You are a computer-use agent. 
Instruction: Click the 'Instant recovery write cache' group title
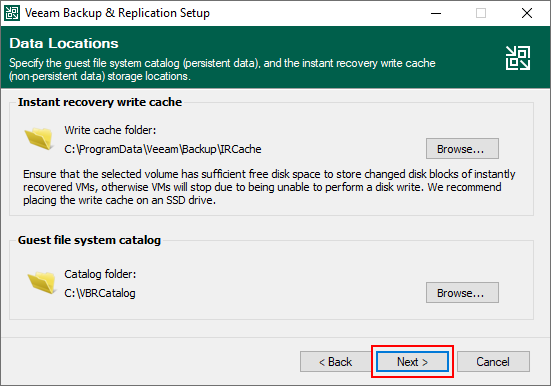click(x=100, y=102)
